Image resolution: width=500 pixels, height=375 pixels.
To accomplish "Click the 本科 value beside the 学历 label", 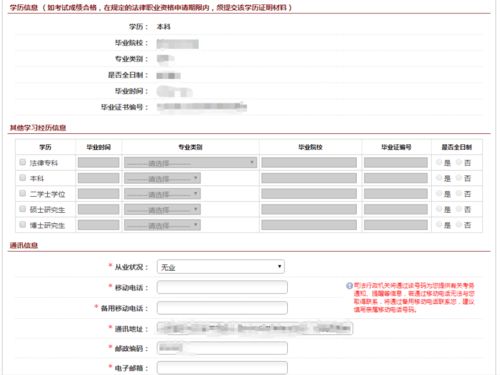I will coord(164,27).
